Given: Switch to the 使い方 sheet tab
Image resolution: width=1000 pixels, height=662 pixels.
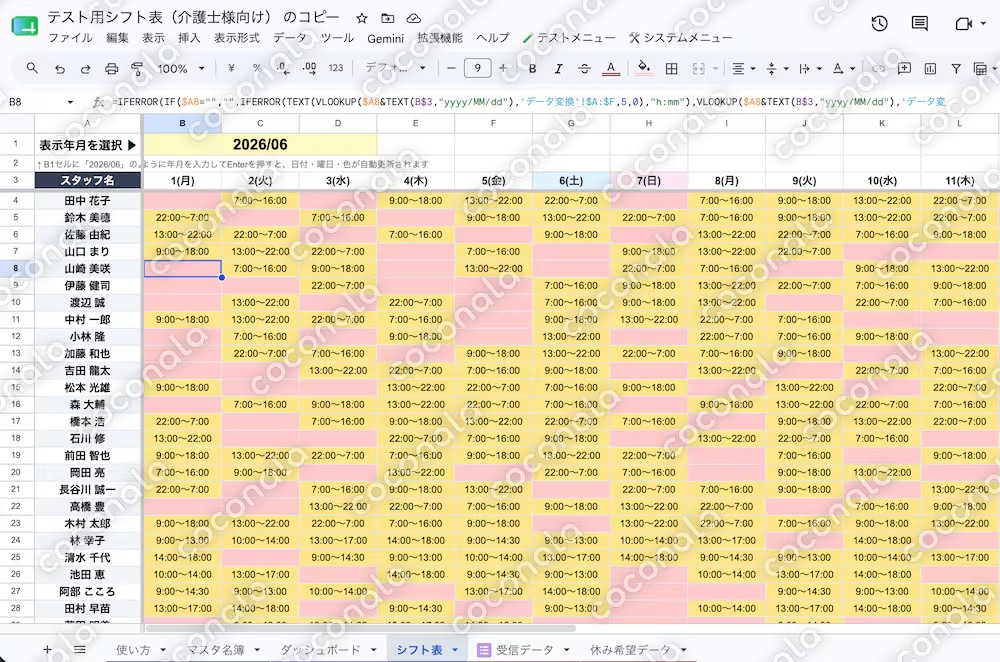Looking at the screenshot, I should point(133,650).
